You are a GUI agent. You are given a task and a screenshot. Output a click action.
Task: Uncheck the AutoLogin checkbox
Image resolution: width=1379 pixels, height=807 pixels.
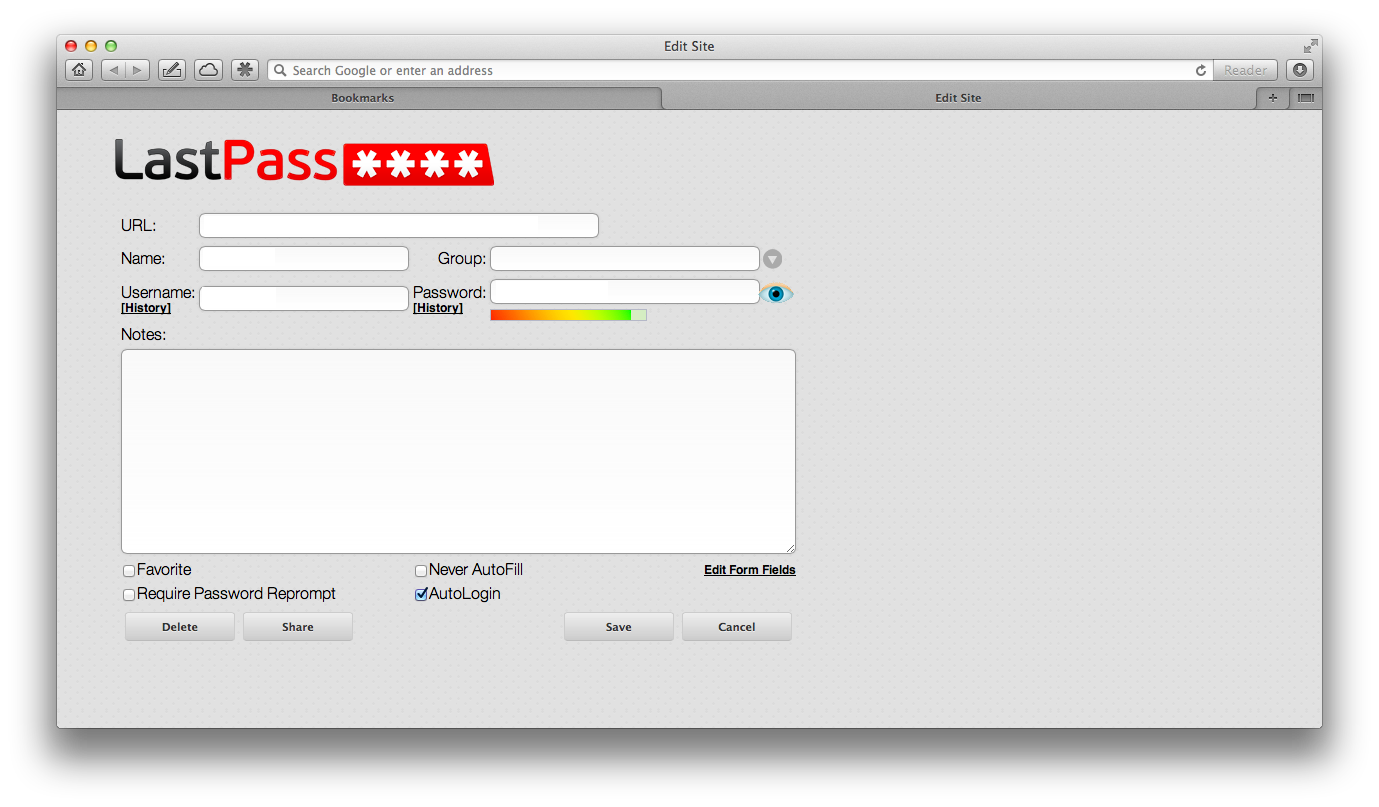click(421, 595)
